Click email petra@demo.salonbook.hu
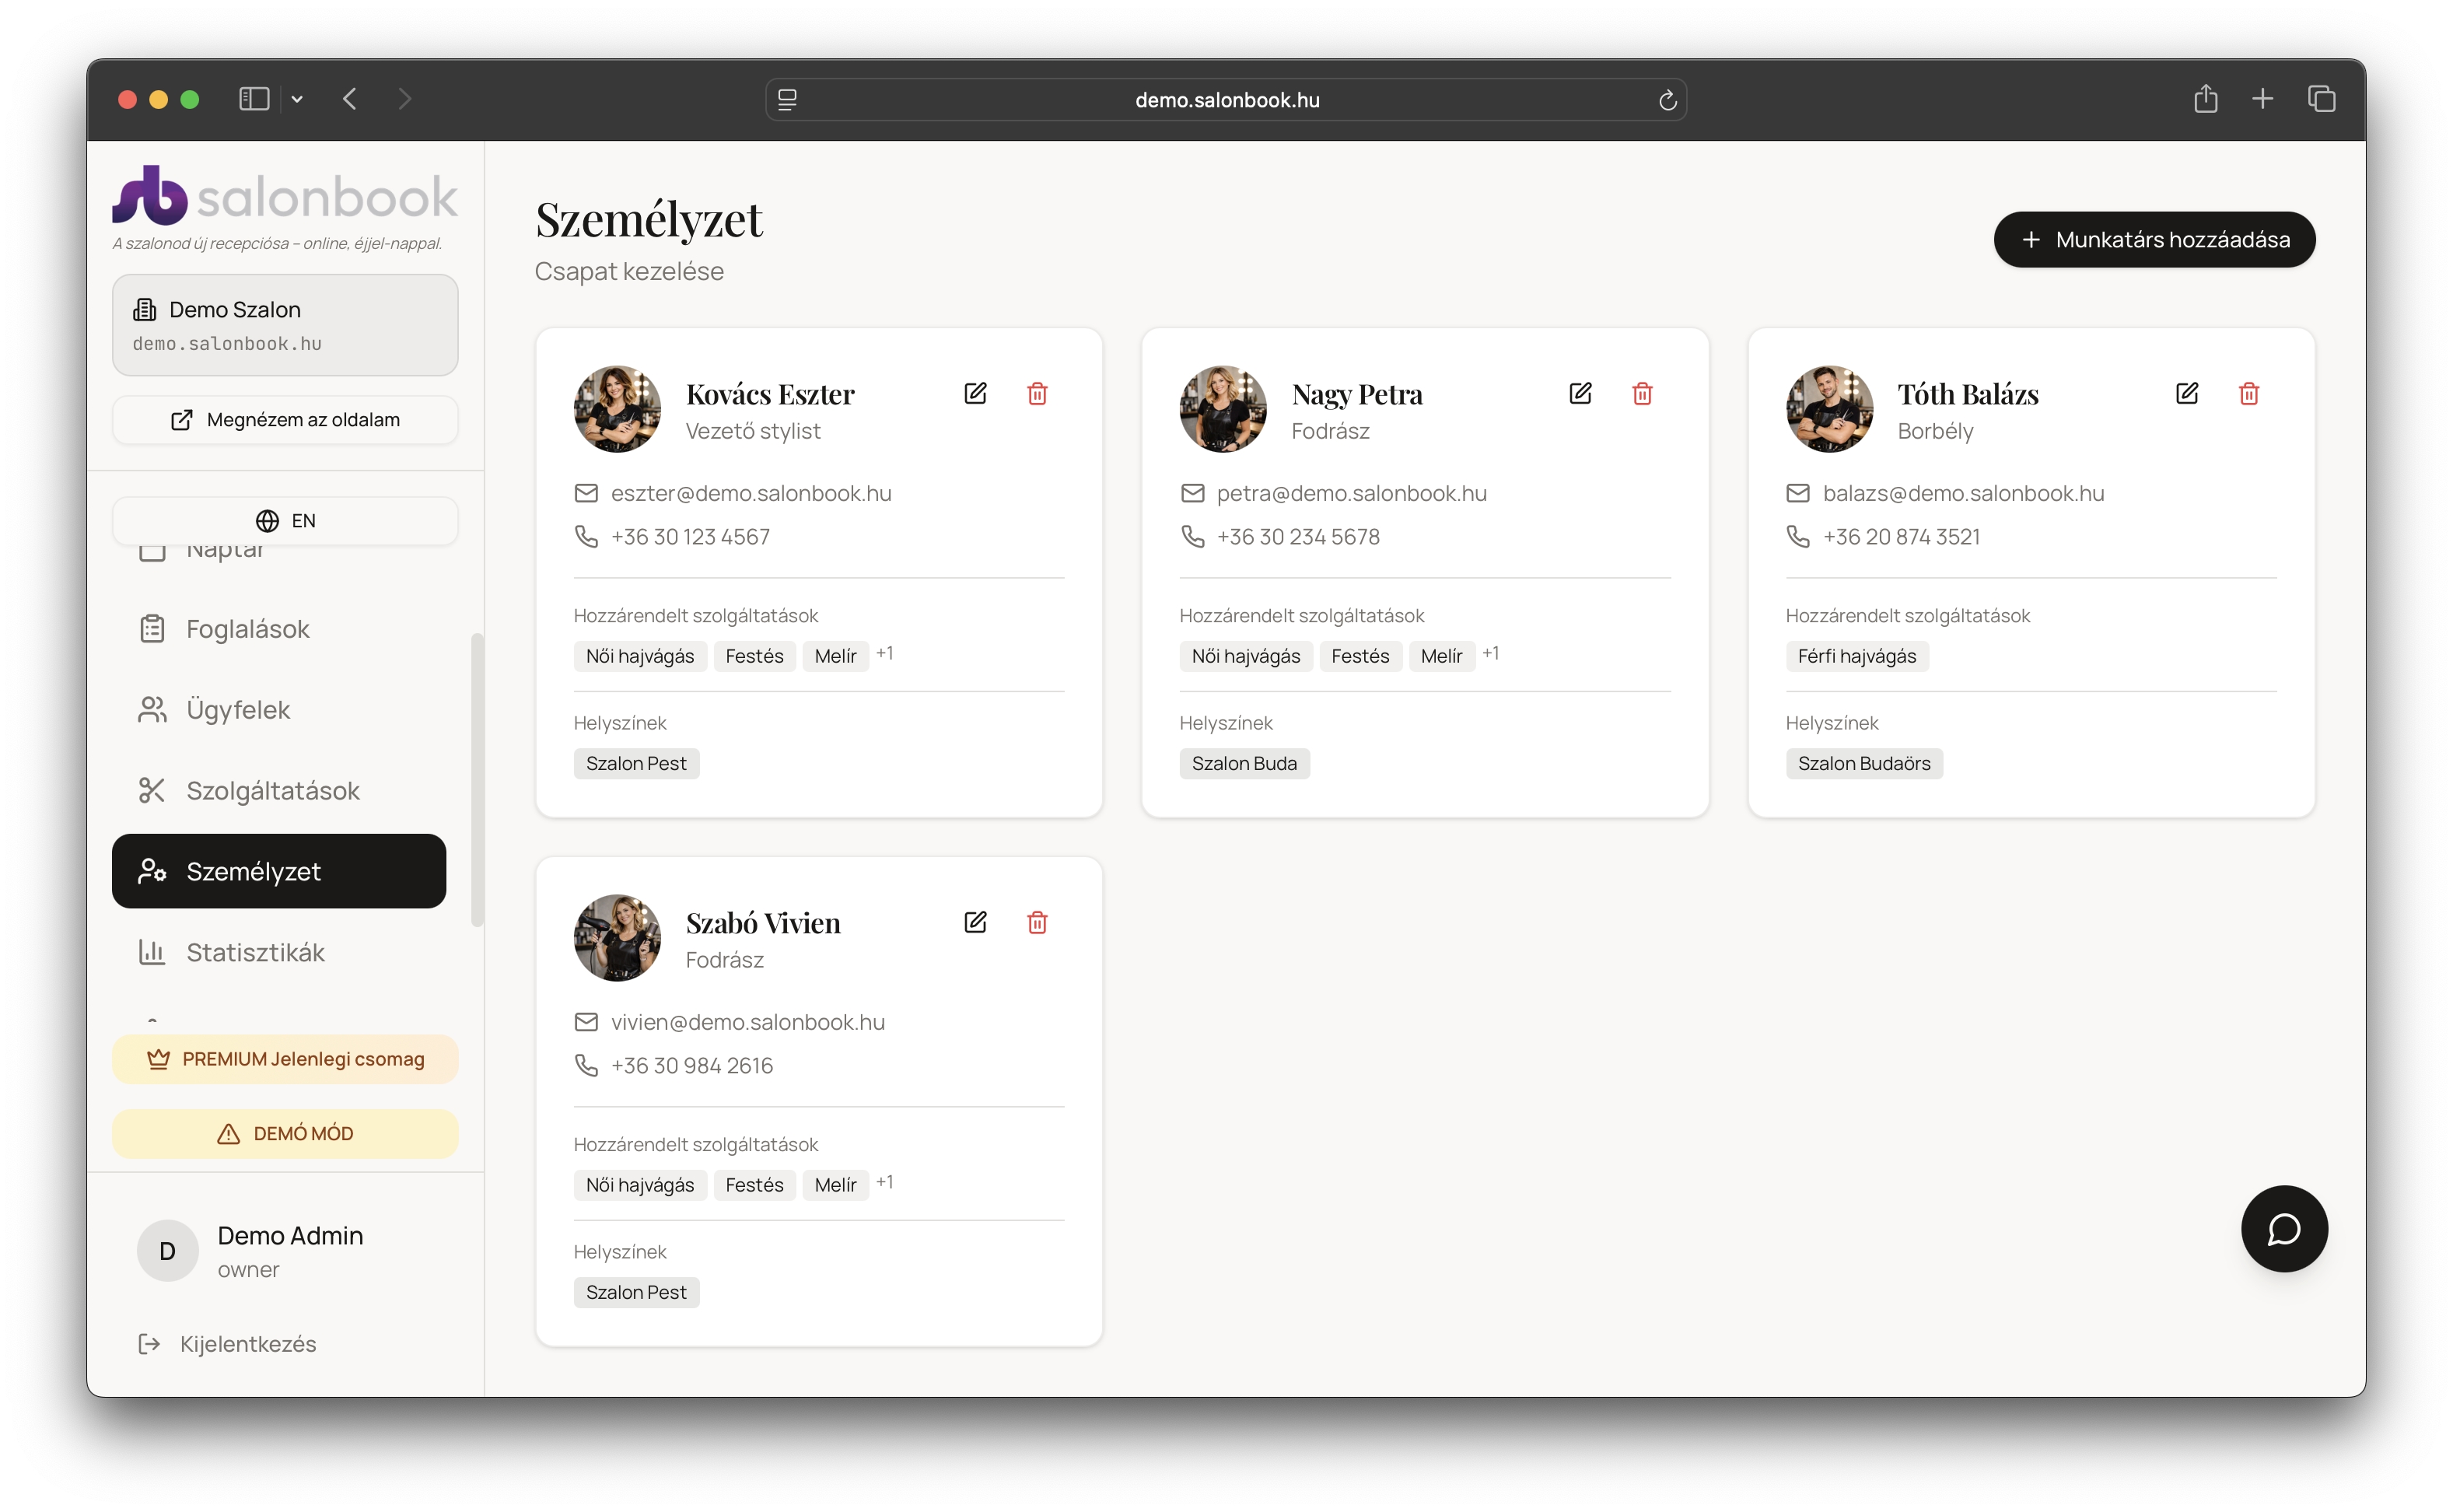The width and height of the screenshot is (2453, 1512). point(1351,493)
